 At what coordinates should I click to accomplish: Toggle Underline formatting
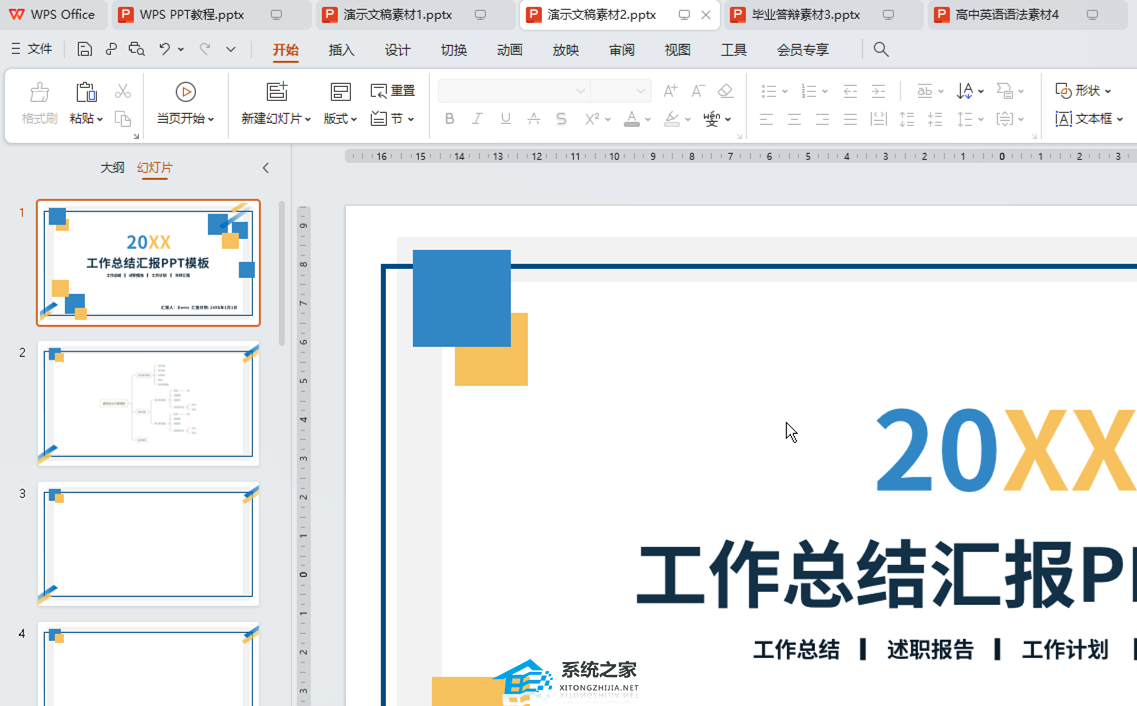(x=505, y=119)
